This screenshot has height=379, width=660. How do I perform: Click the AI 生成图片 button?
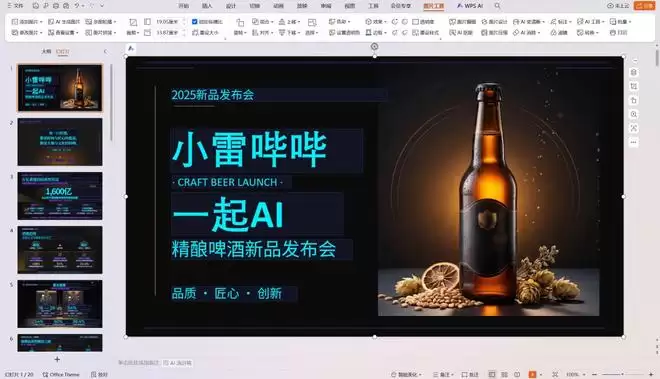coord(64,21)
